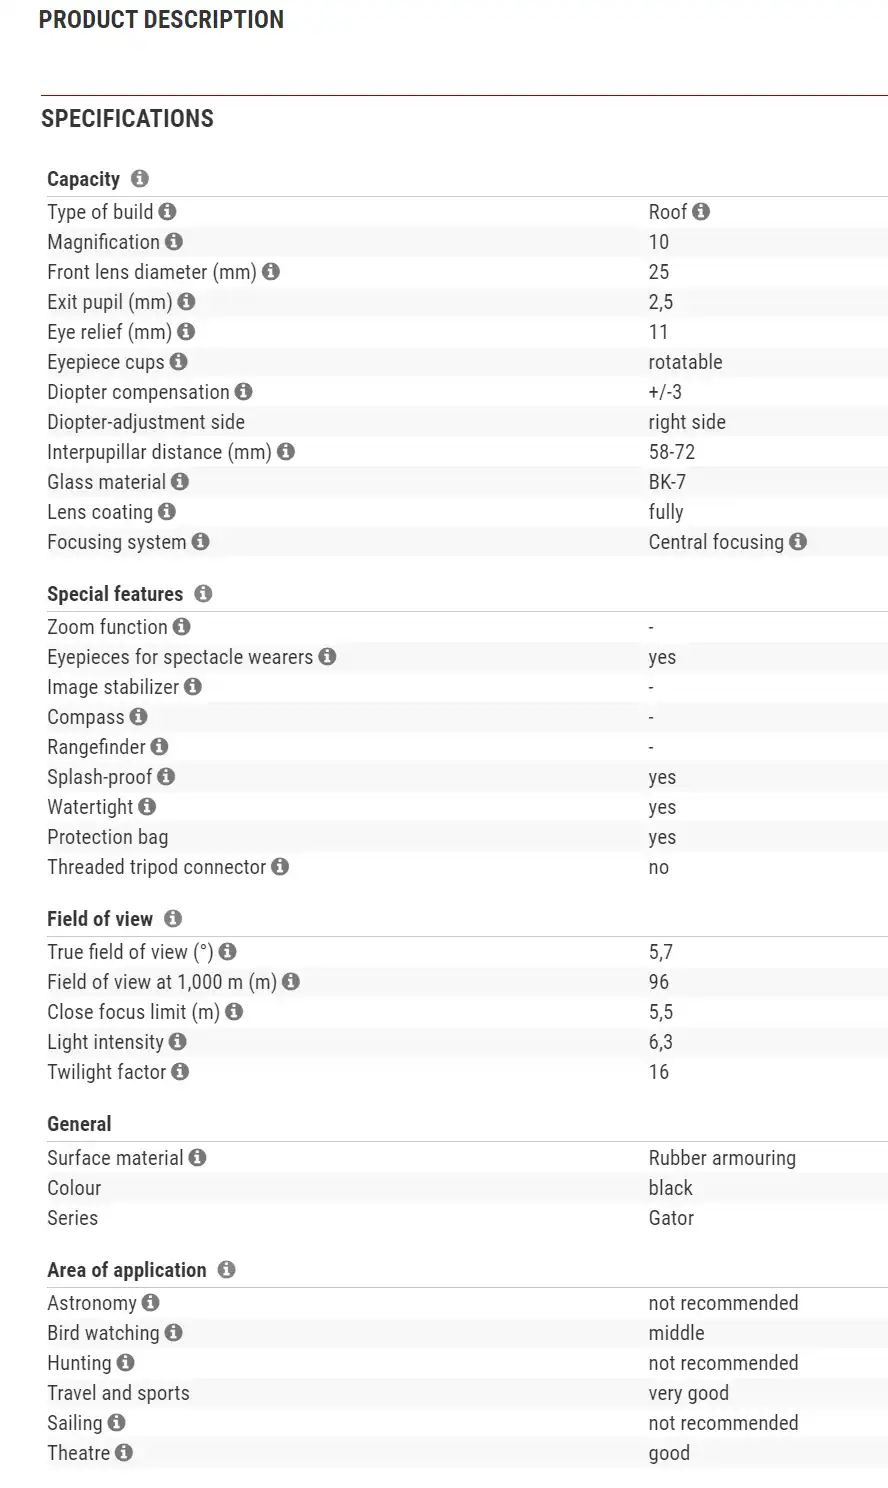Show info for Image stabilizer
The width and height of the screenshot is (888, 1488).
click(193, 687)
